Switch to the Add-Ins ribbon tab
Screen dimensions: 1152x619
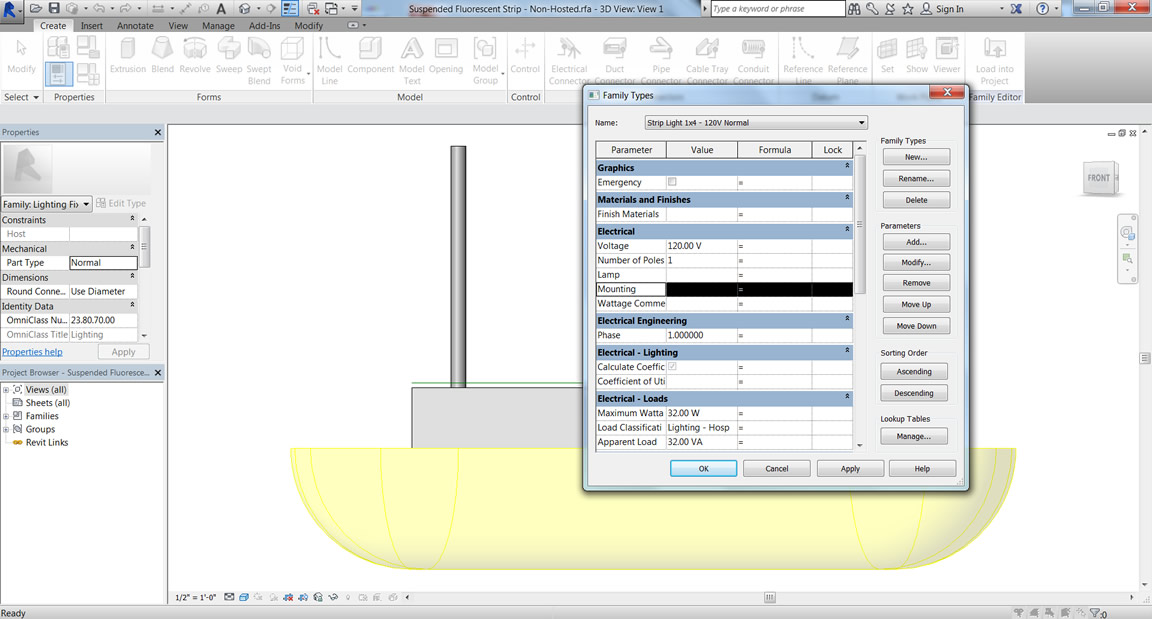tap(264, 26)
